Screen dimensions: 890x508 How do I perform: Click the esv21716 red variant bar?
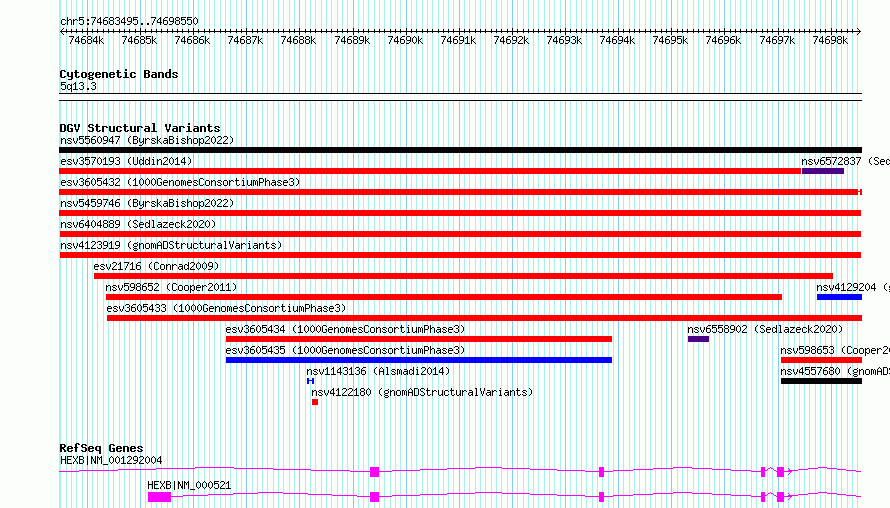(463, 276)
